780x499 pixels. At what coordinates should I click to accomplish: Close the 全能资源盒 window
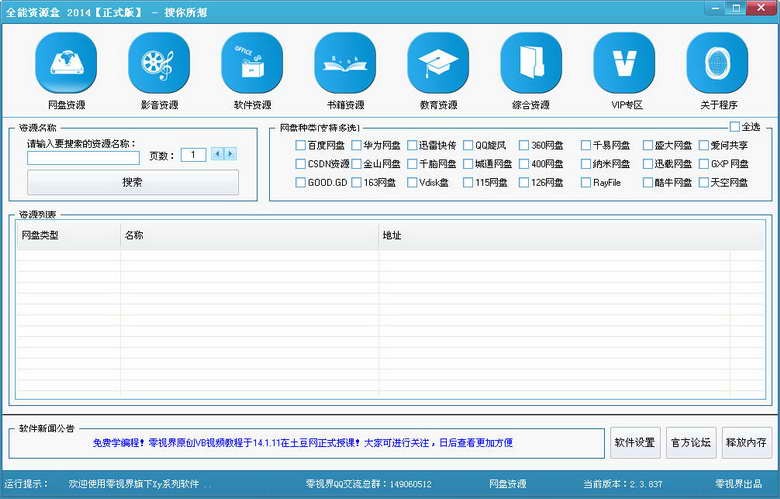[761, 8]
